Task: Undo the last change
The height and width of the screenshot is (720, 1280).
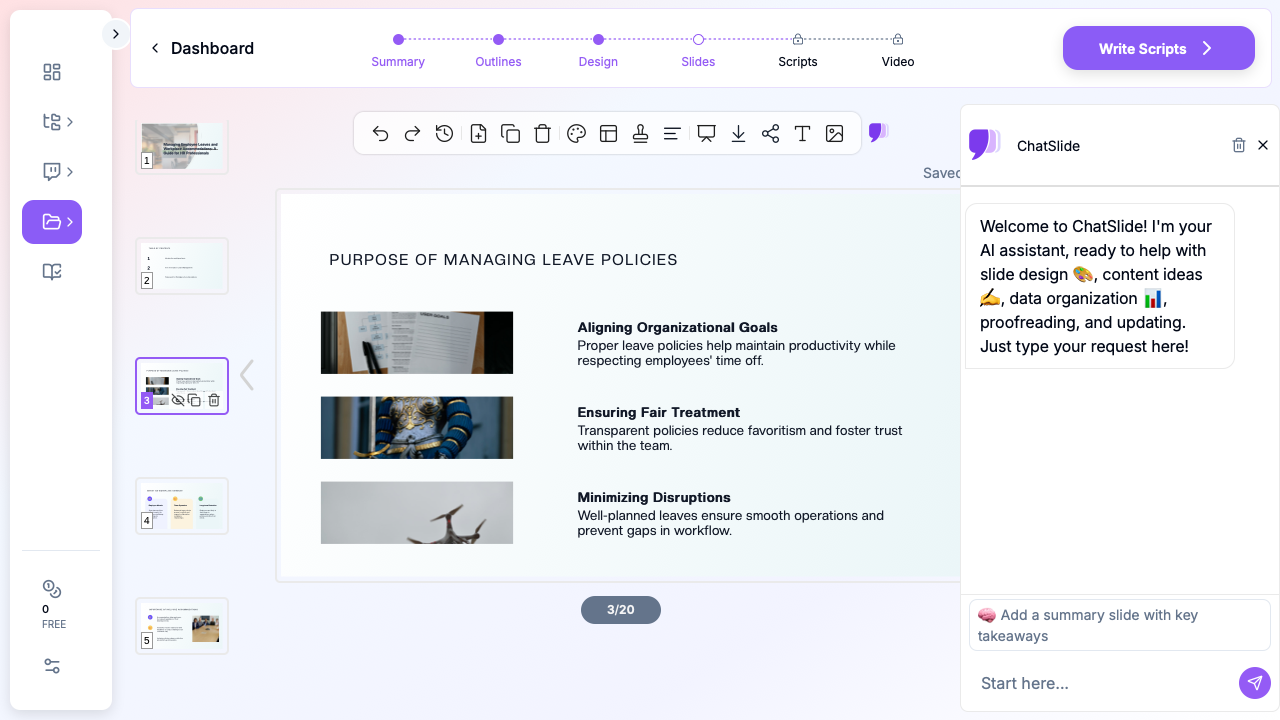Action: pos(380,133)
